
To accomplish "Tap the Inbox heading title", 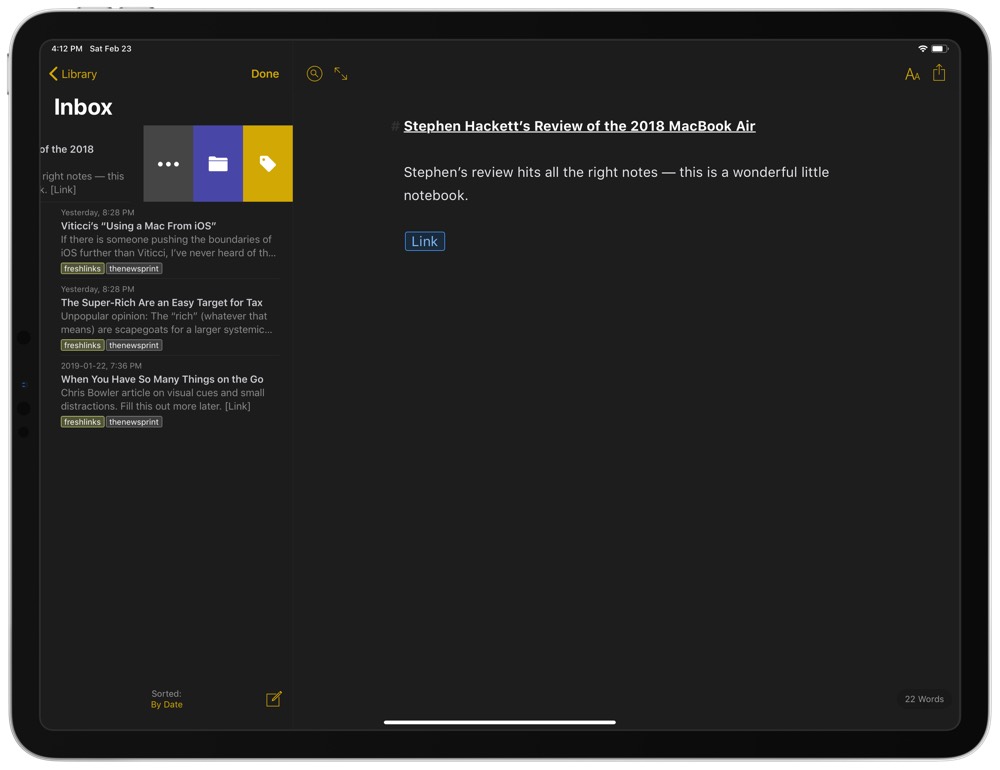I will 83,107.
